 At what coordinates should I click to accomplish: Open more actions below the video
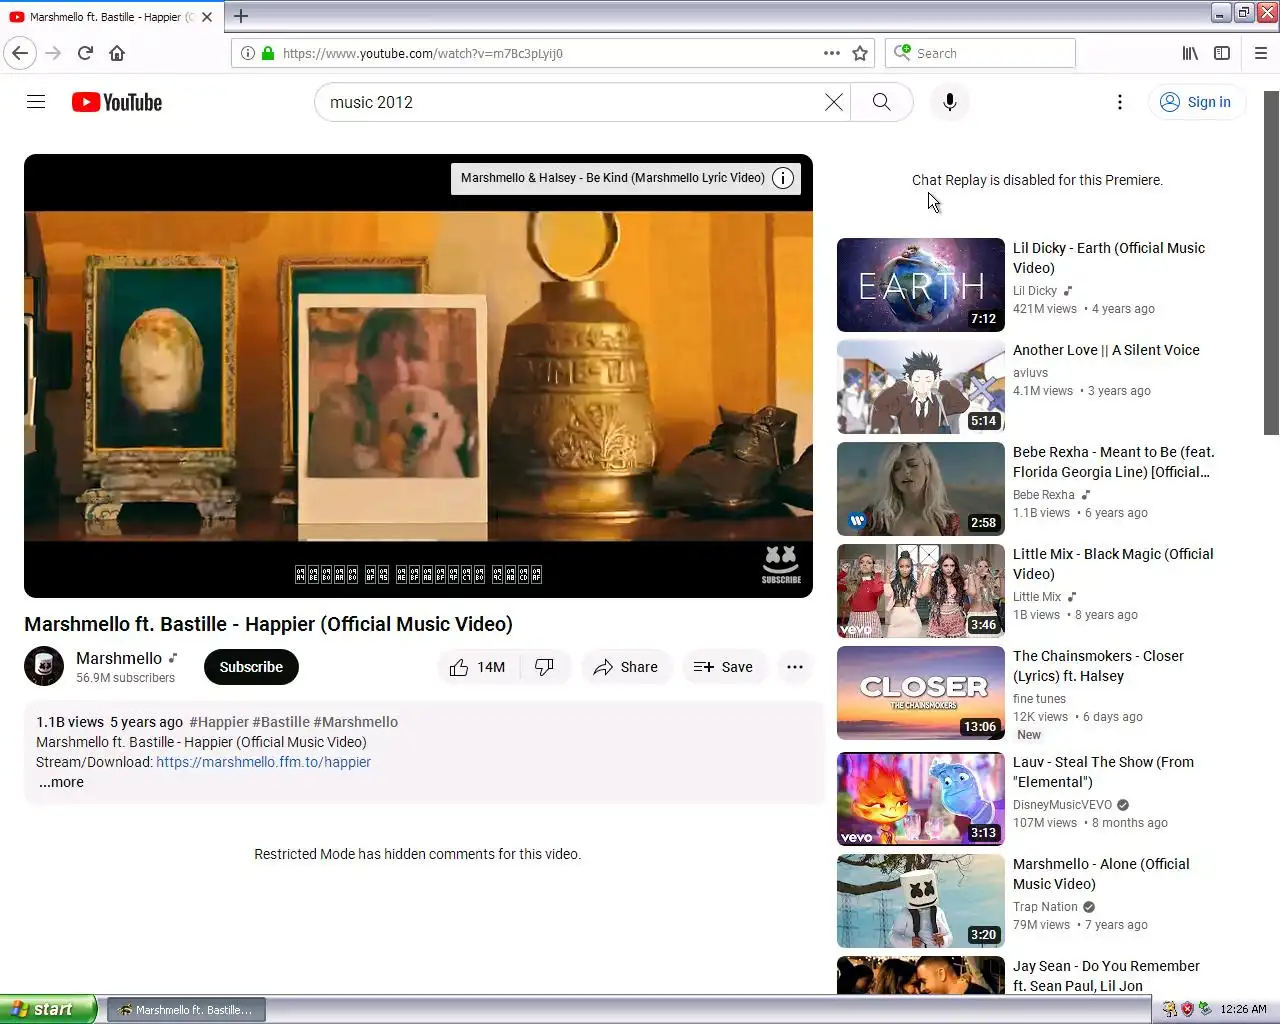click(795, 667)
